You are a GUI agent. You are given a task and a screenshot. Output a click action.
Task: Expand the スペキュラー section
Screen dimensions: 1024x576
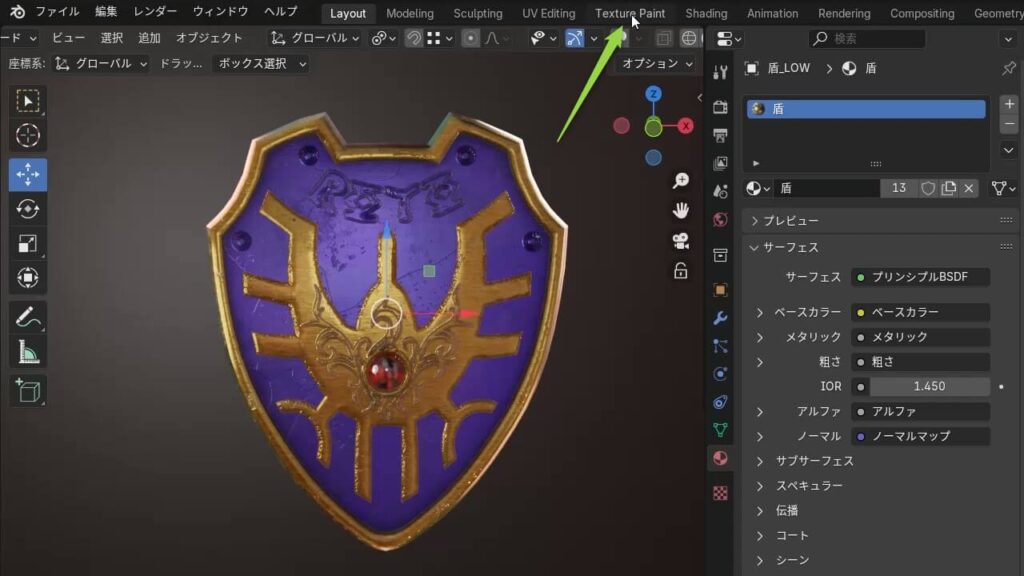click(x=760, y=486)
